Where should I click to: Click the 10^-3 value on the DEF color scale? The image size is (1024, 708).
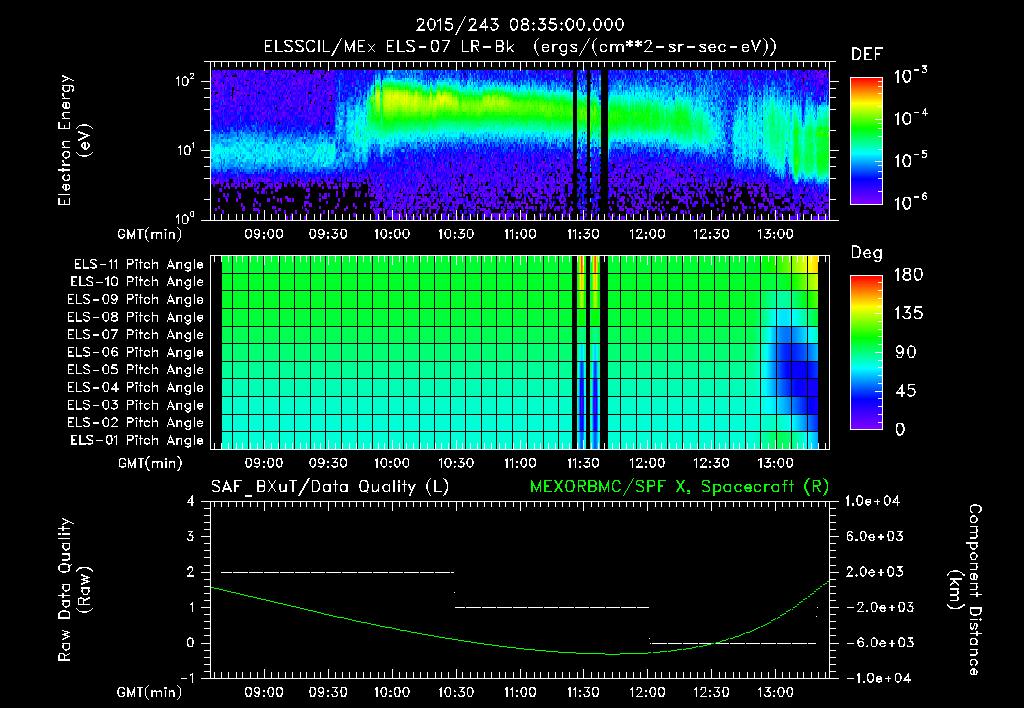tap(910, 76)
